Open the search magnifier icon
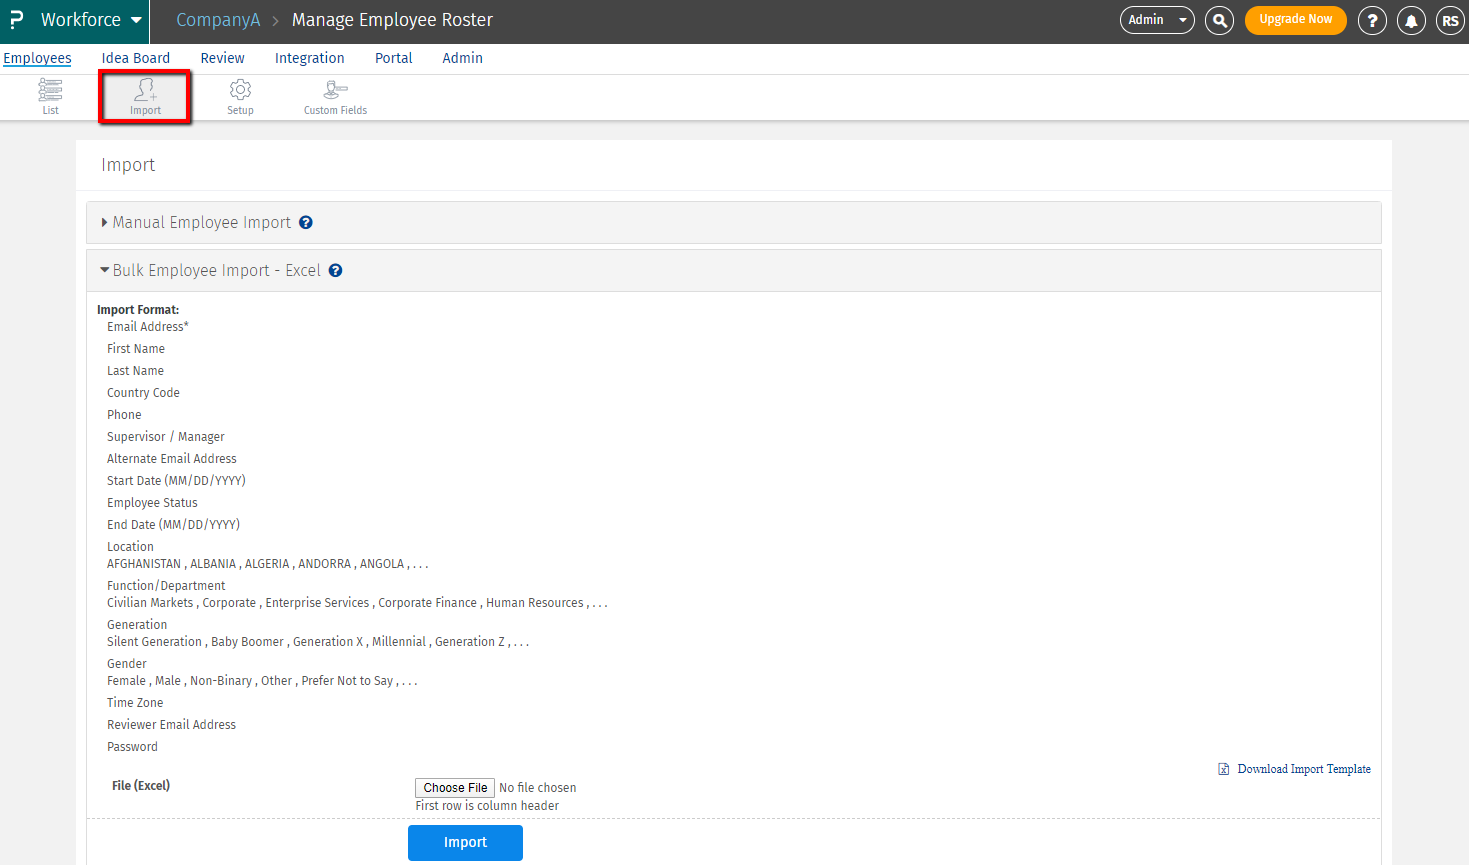Screen dimensions: 1469x865 tap(1219, 20)
